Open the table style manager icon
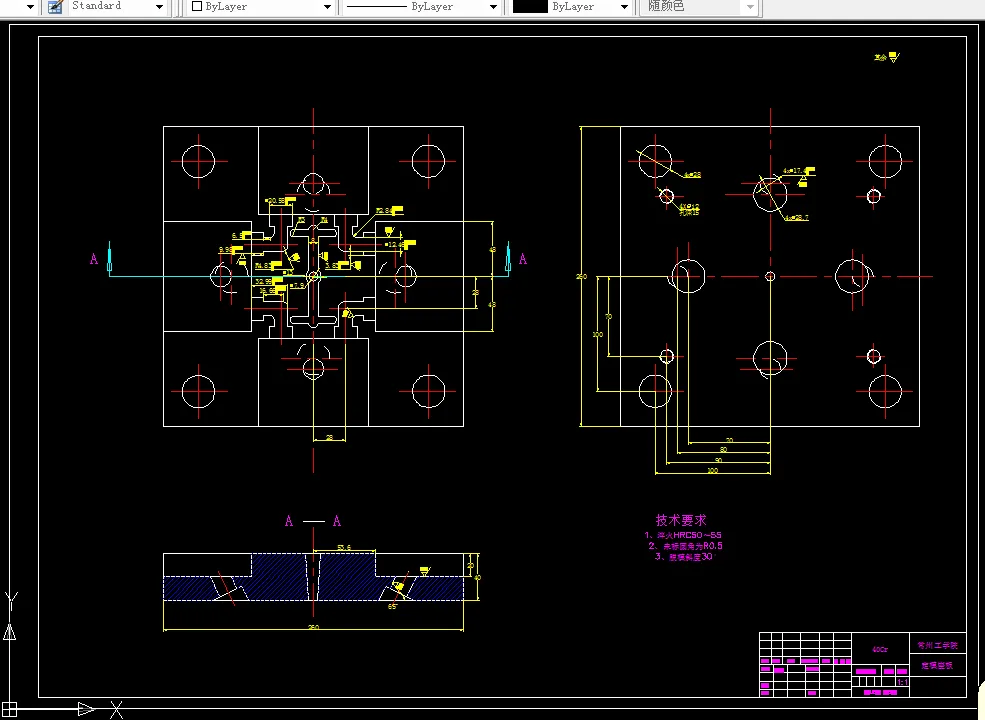Image resolution: width=985 pixels, height=720 pixels. [55, 7]
